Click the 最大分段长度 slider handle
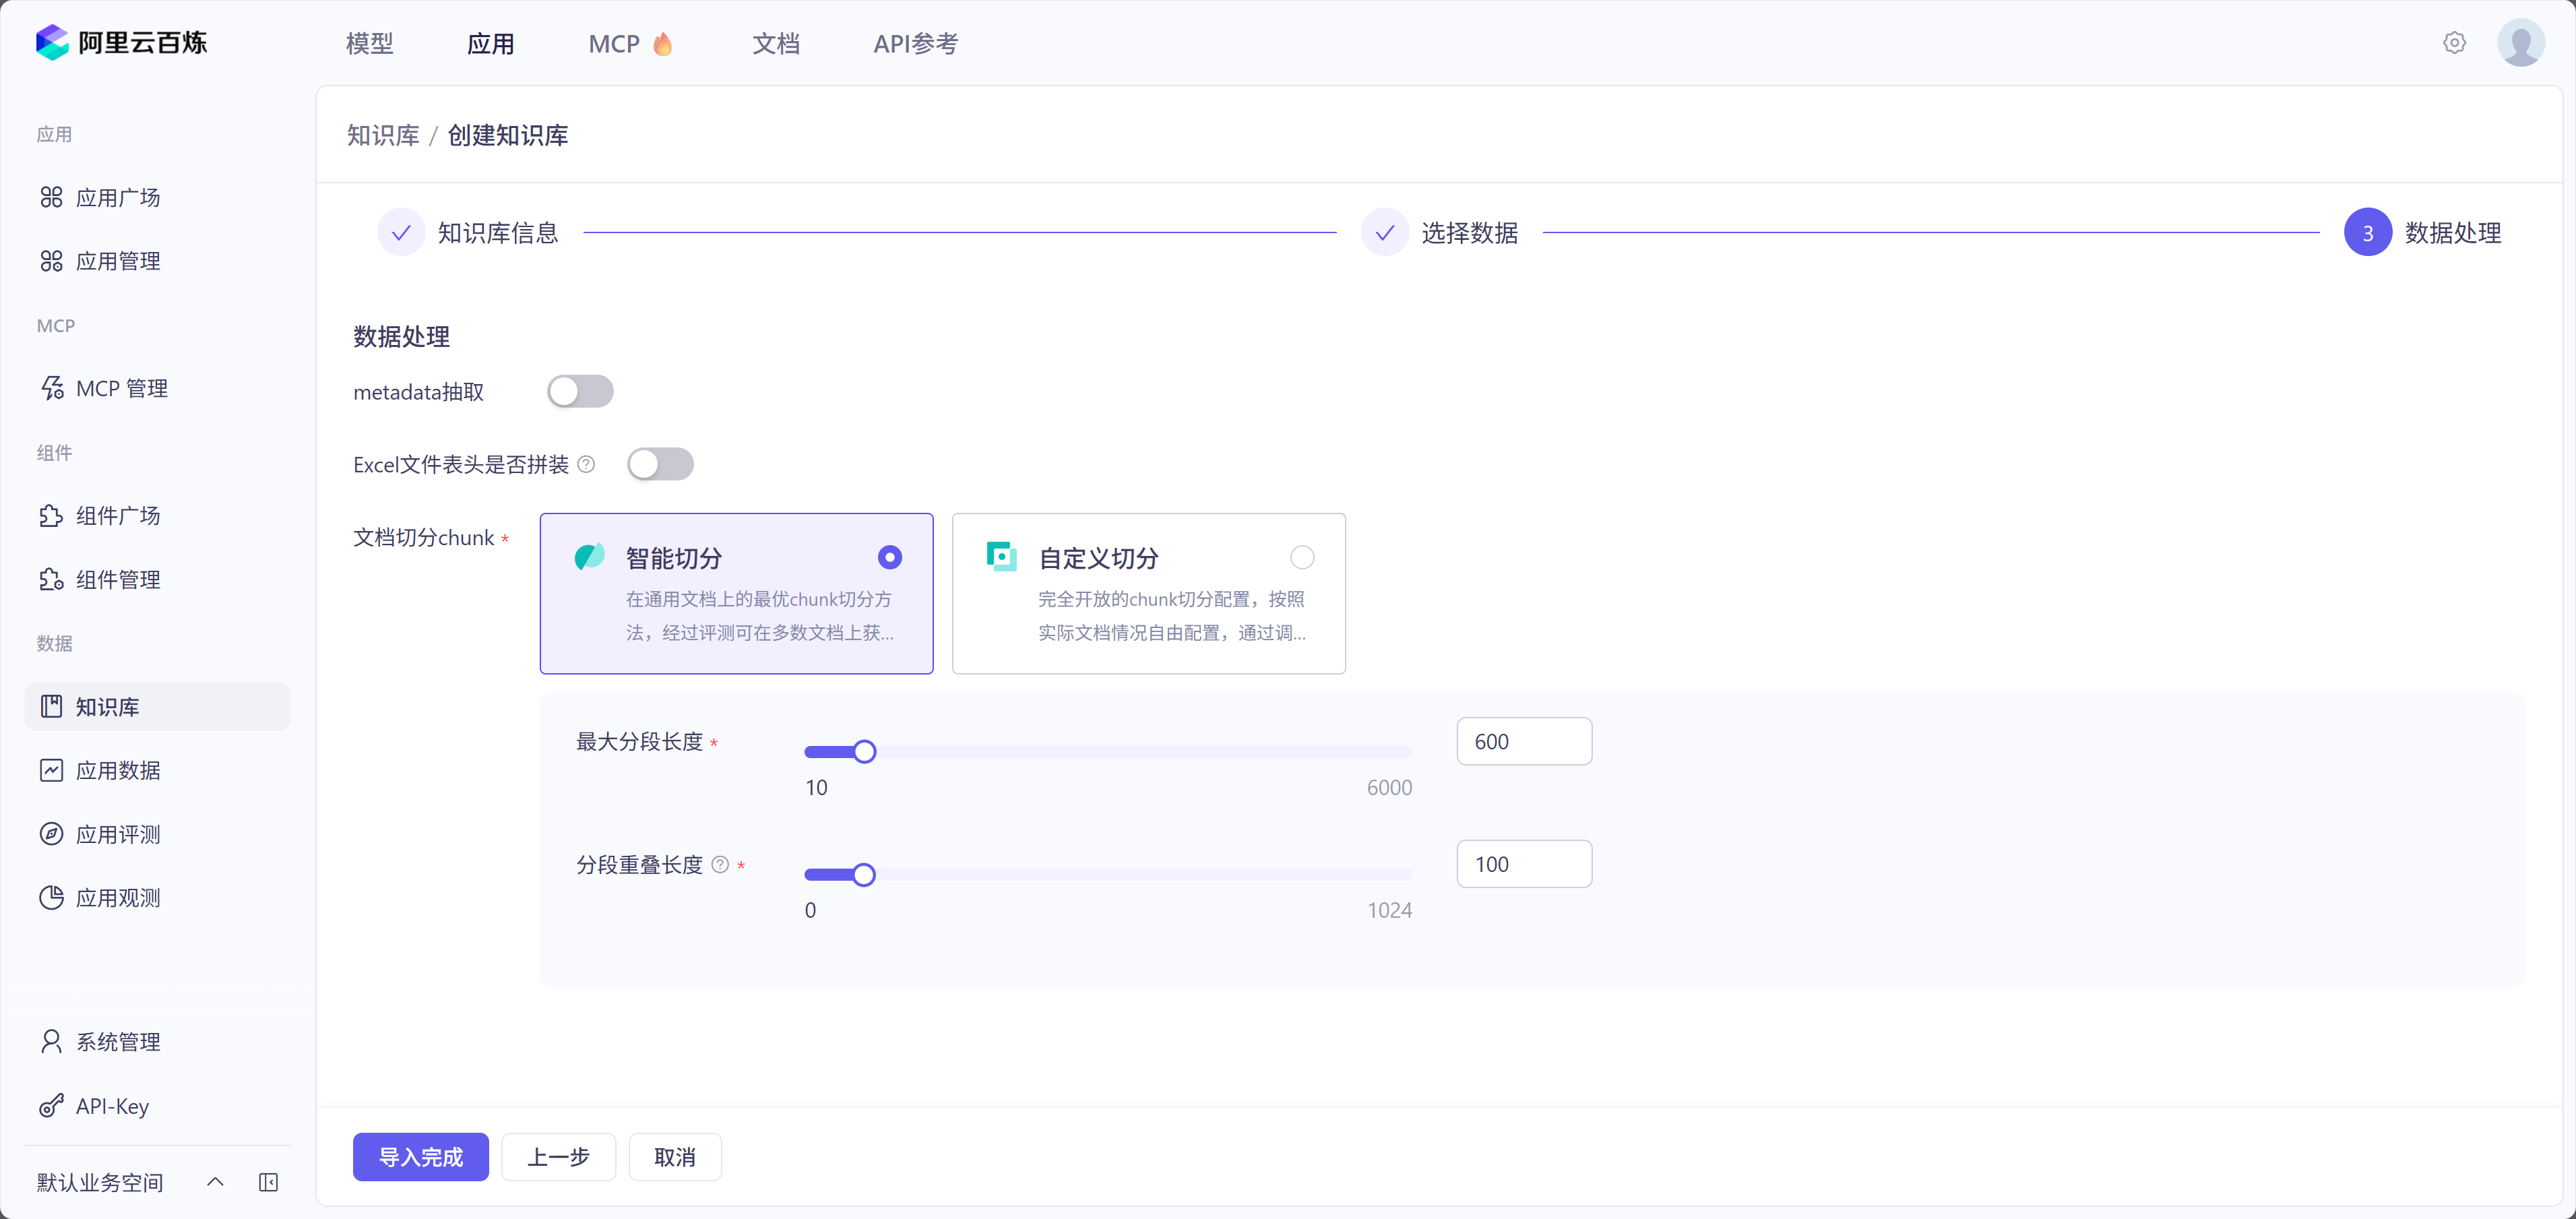This screenshot has height=1219, width=2576. (x=865, y=752)
